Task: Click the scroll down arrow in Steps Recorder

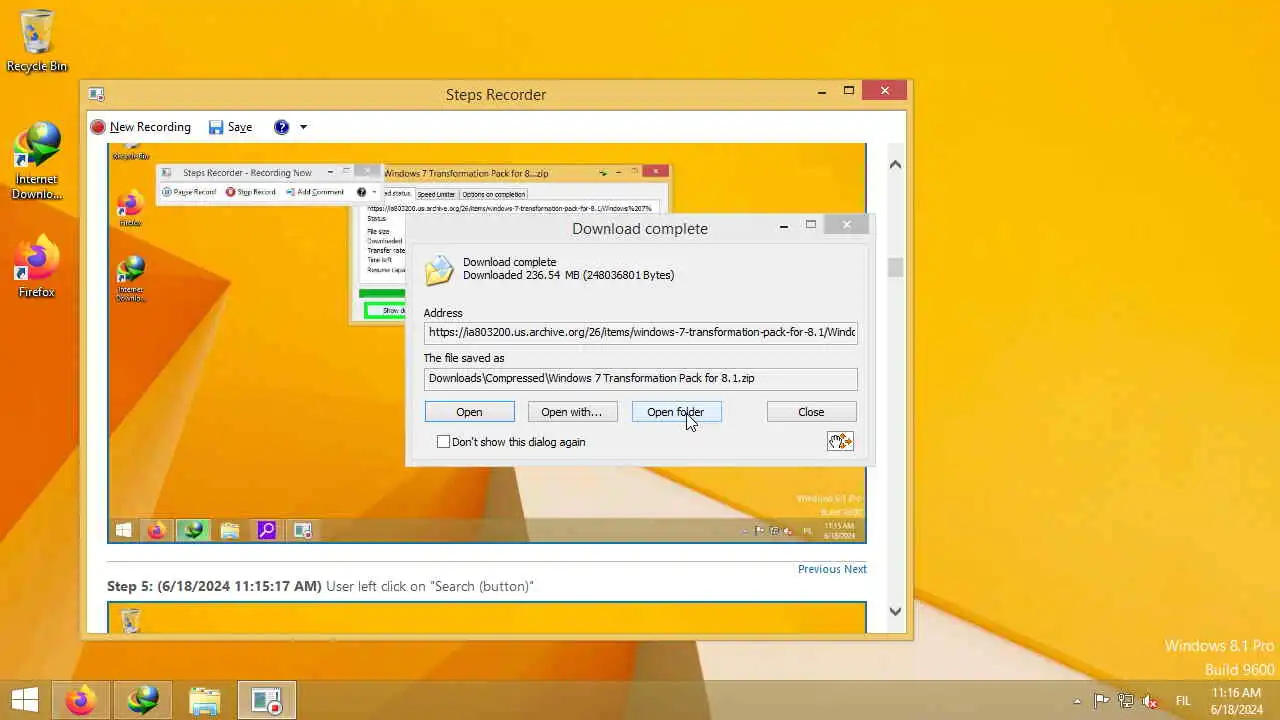Action: 895,611
